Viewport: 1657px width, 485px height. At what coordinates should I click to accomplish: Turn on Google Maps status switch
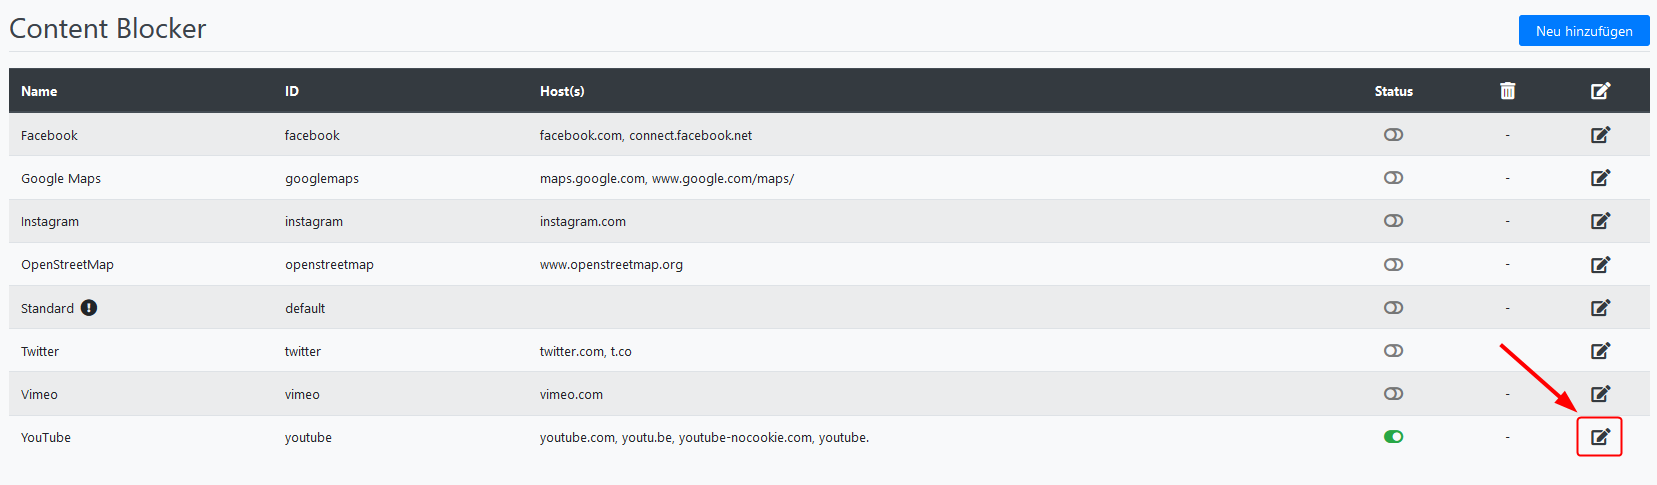coord(1394,178)
